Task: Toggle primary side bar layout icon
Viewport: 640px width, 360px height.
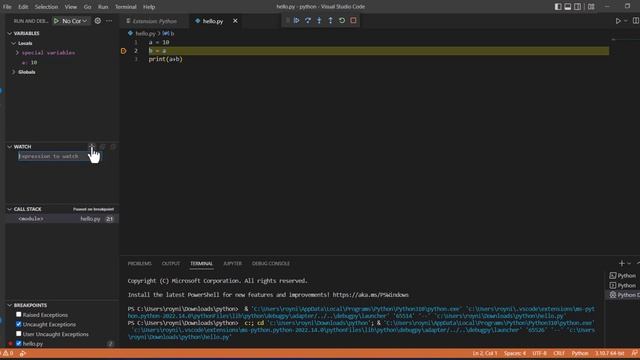Action: [558, 7]
